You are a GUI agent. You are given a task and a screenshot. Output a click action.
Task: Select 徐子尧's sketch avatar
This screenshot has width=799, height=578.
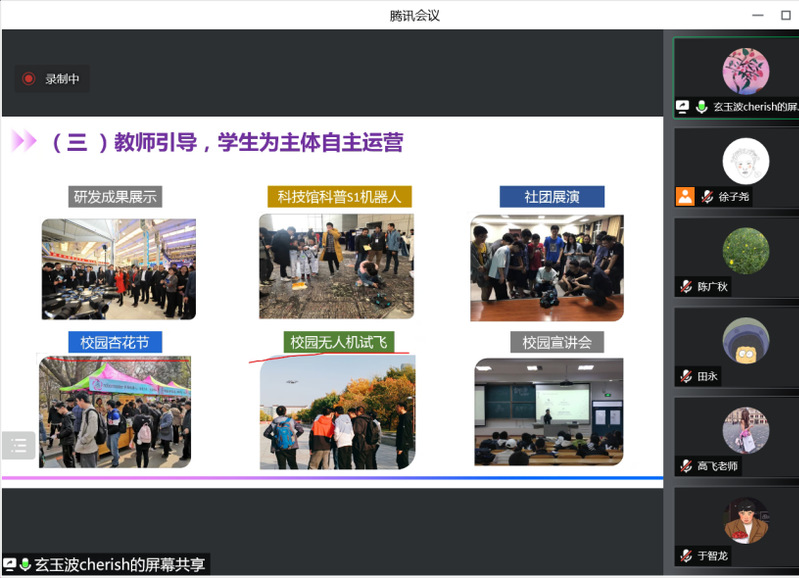point(745,161)
